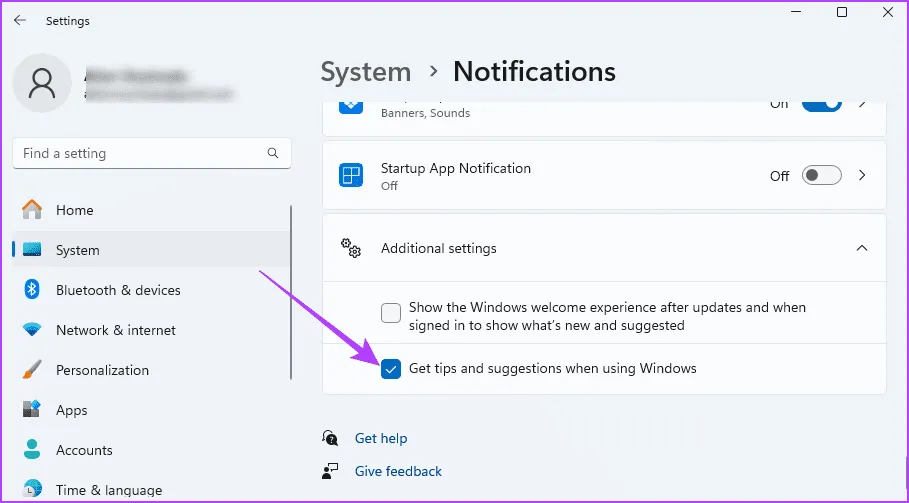Image resolution: width=909 pixels, height=503 pixels.
Task: Click the Additional settings gears icon
Action: coord(350,248)
